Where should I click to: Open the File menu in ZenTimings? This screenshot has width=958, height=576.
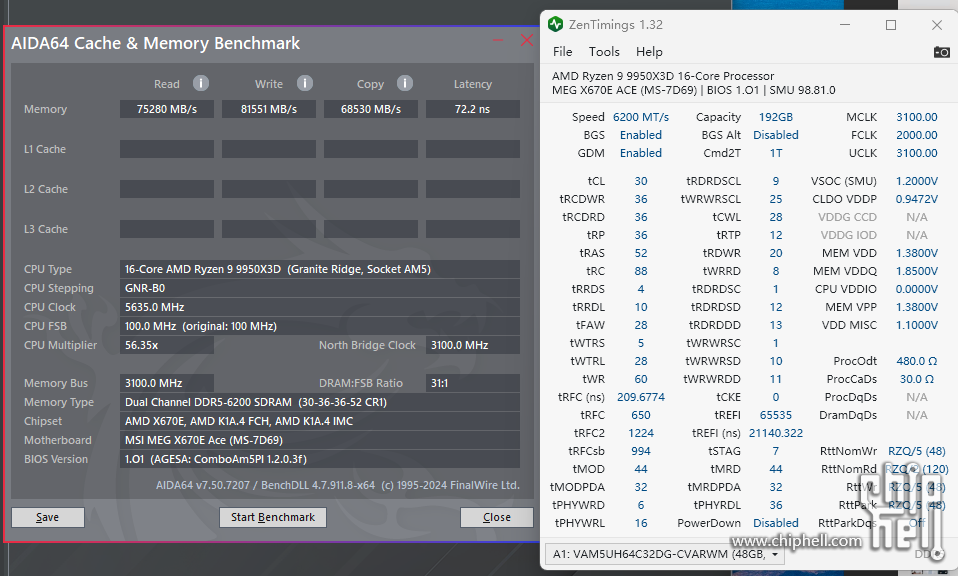click(562, 52)
